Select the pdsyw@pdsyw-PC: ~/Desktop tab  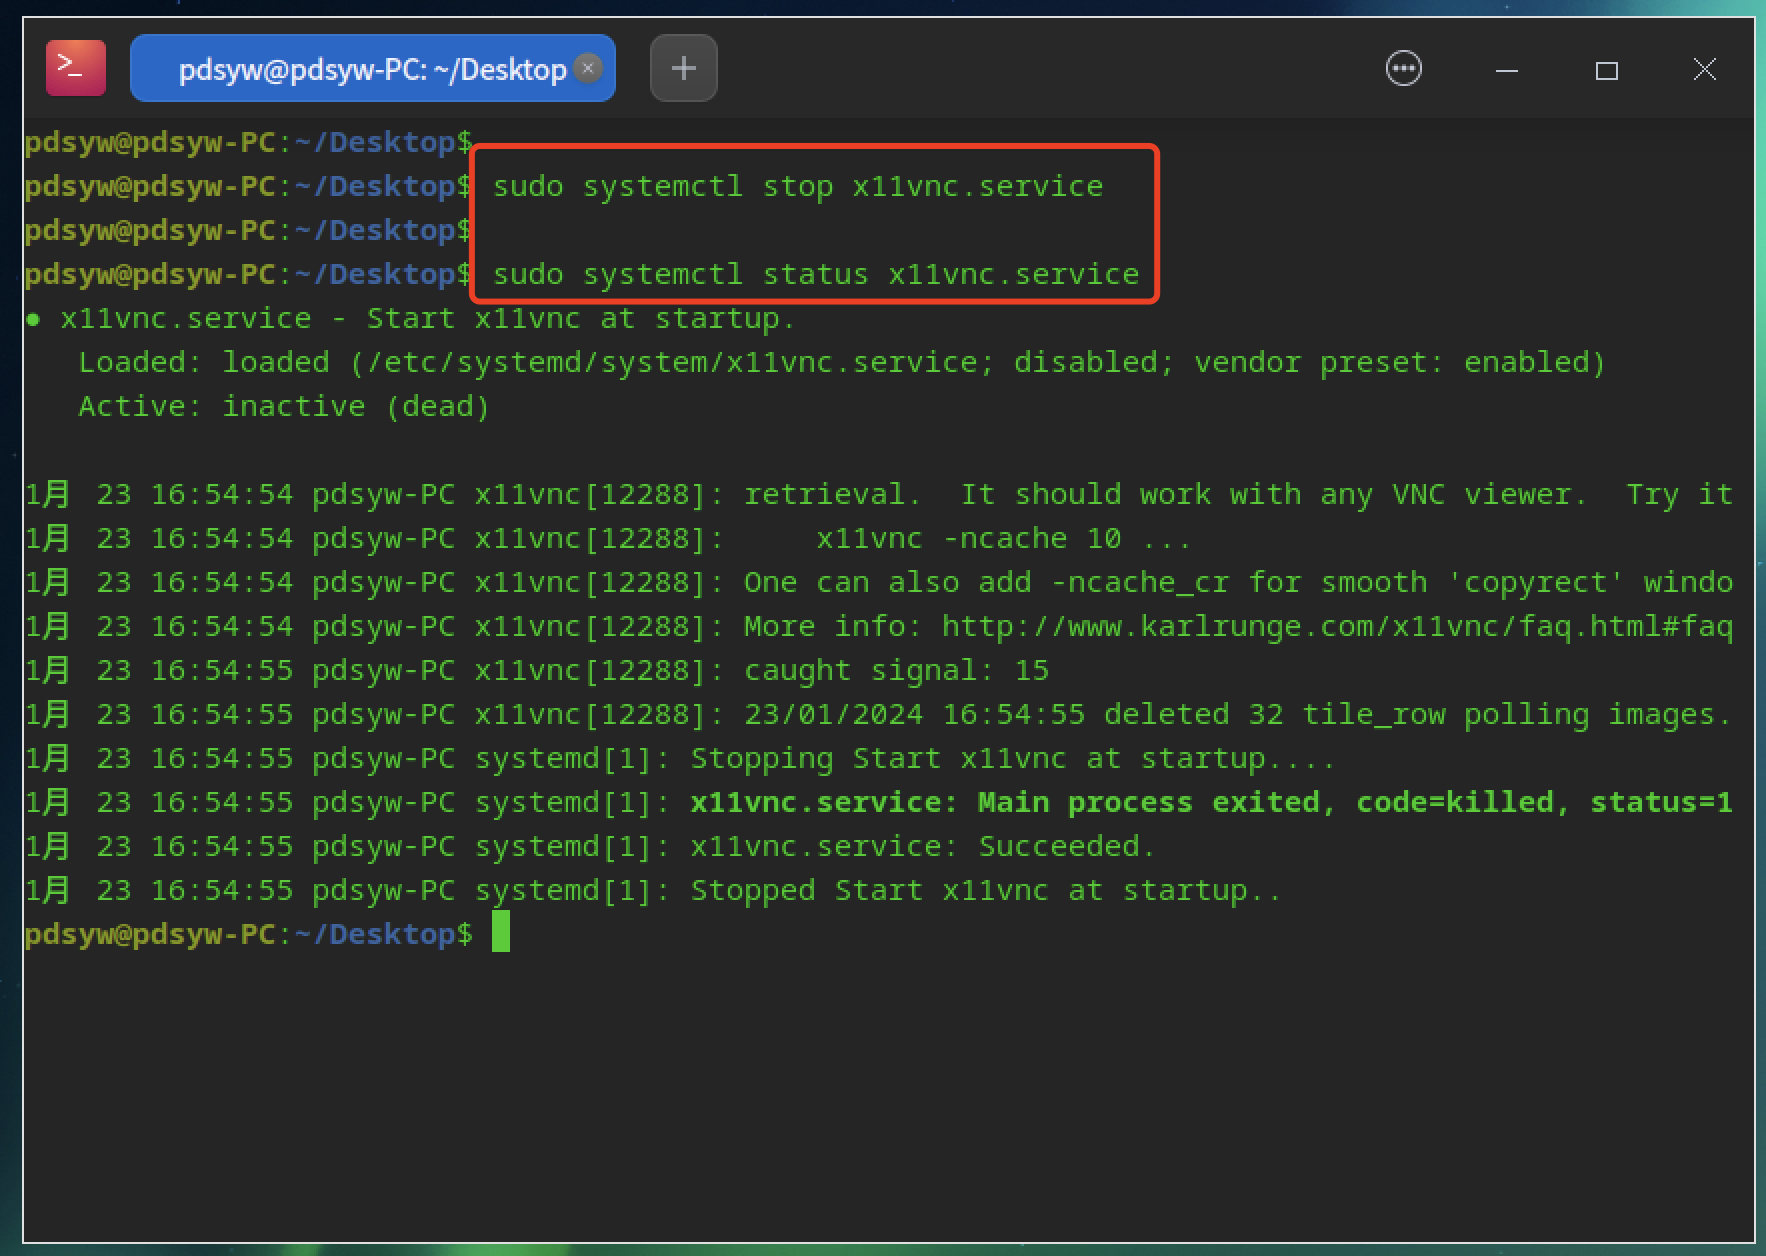pos(373,68)
